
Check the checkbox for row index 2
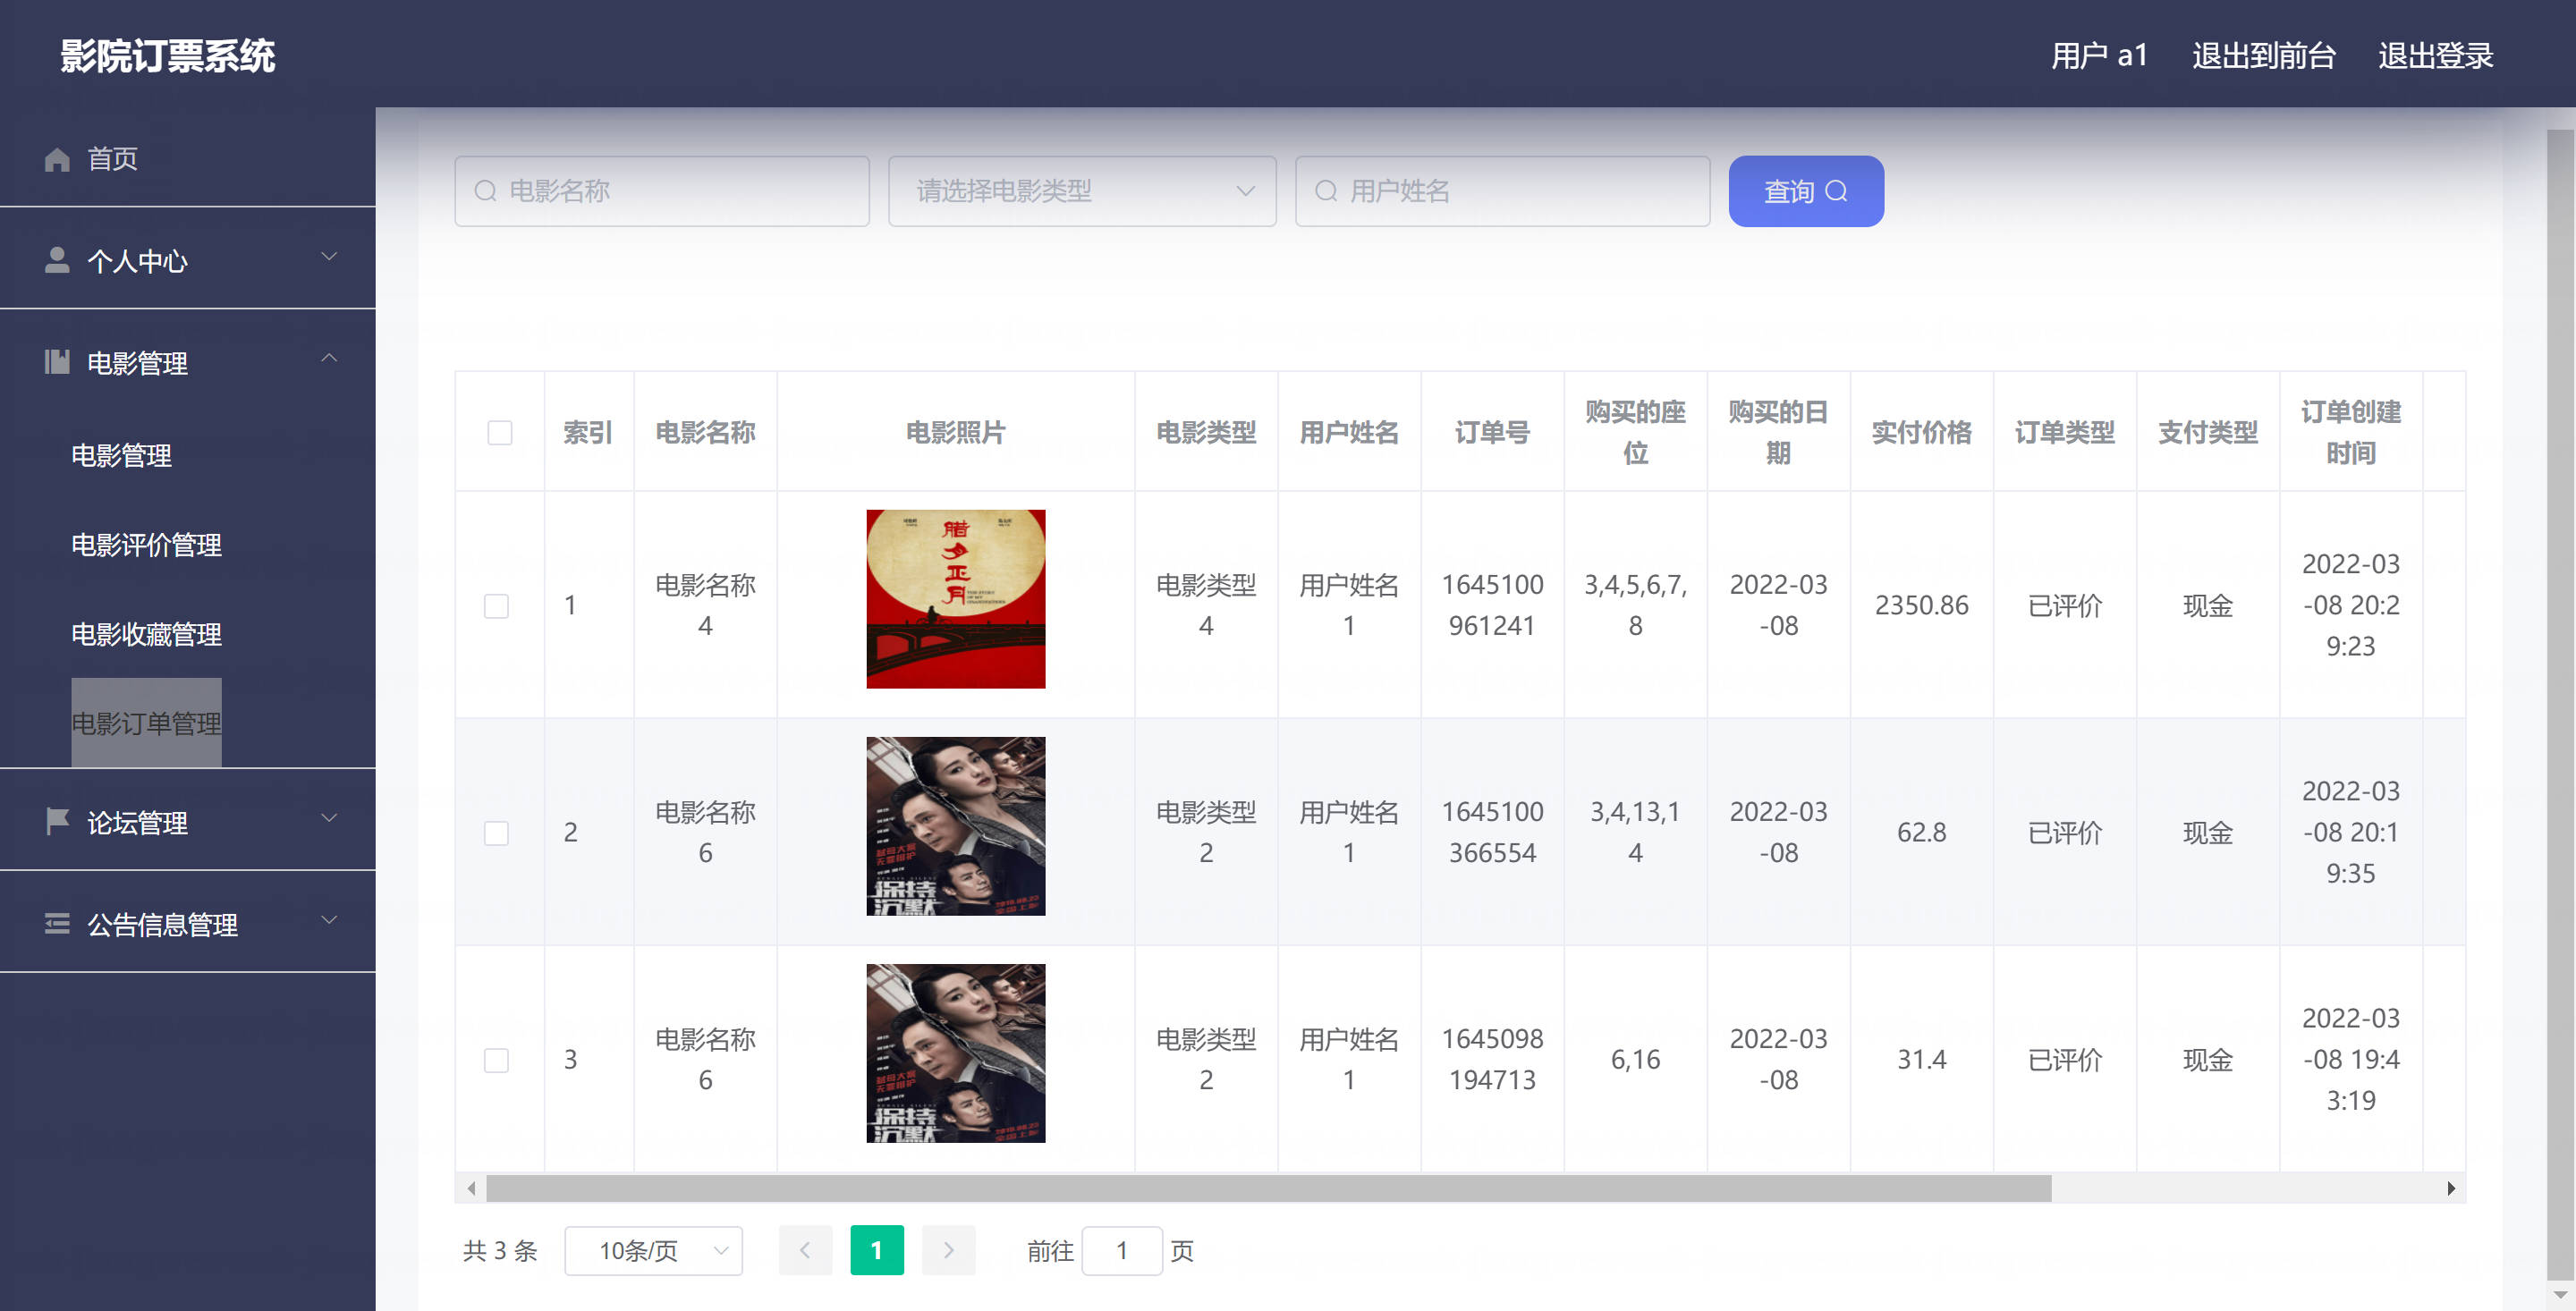[497, 833]
